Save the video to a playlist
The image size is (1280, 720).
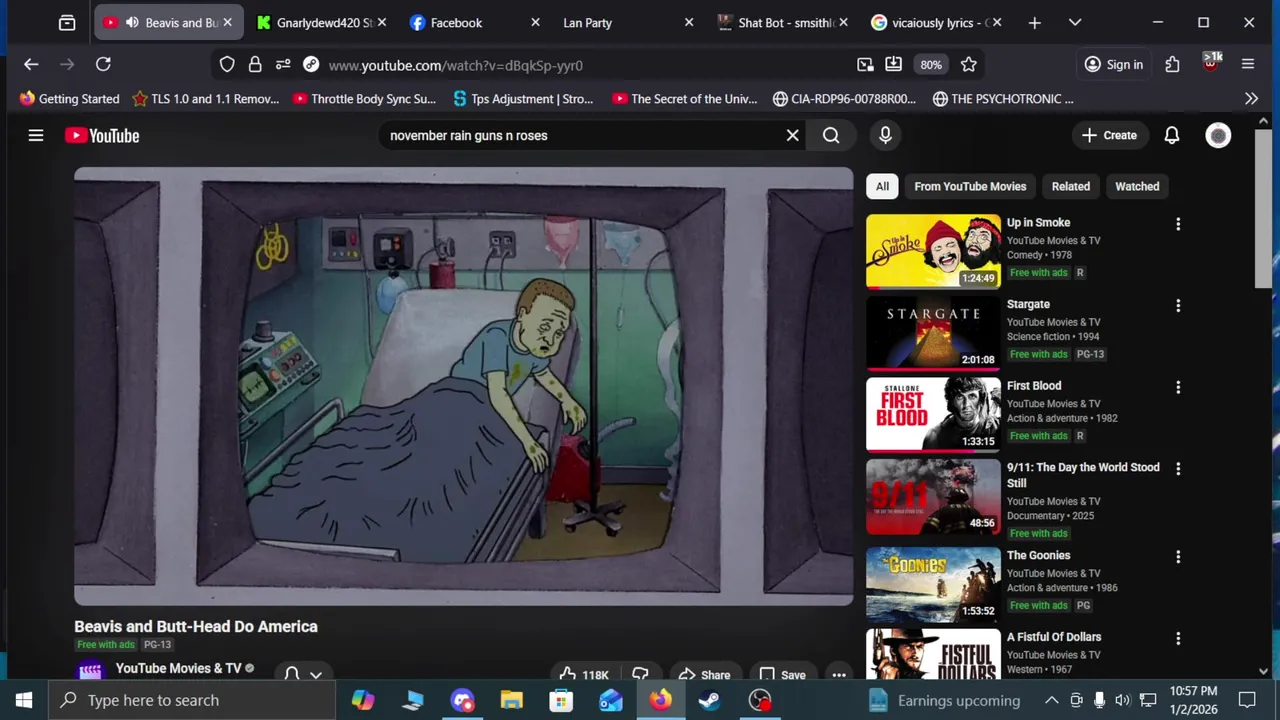coord(782,675)
